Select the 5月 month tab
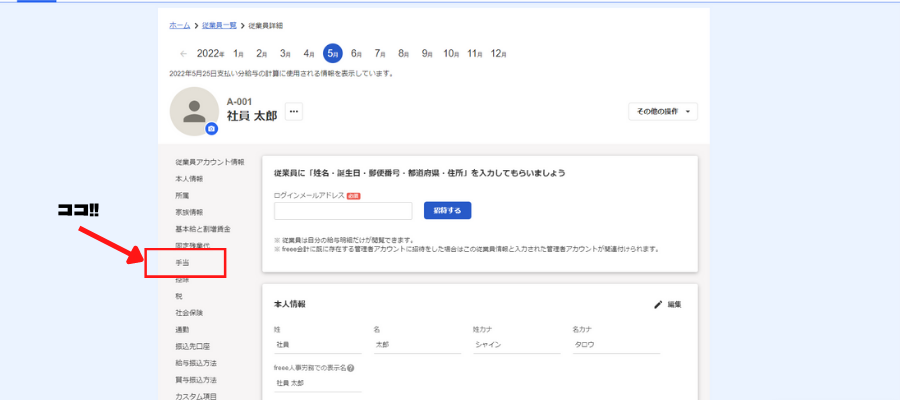Viewport: 900px width, 400px height. (332, 54)
